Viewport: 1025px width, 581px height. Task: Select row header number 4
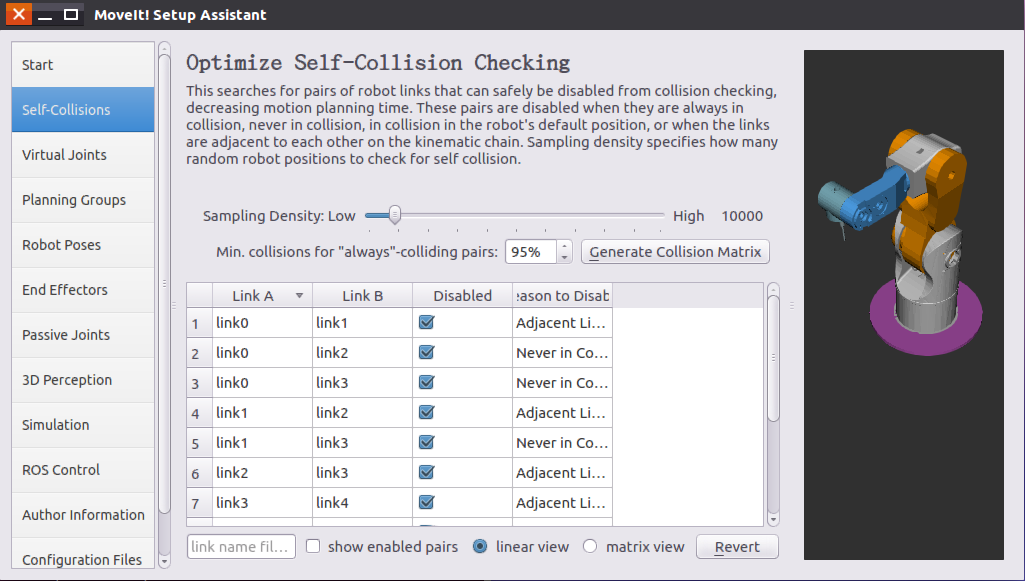coord(199,413)
